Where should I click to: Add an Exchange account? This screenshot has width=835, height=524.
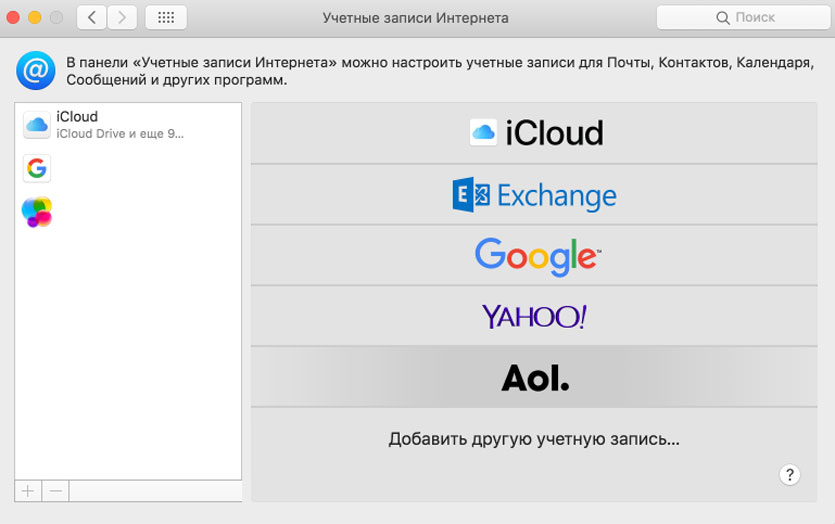[536, 194]
